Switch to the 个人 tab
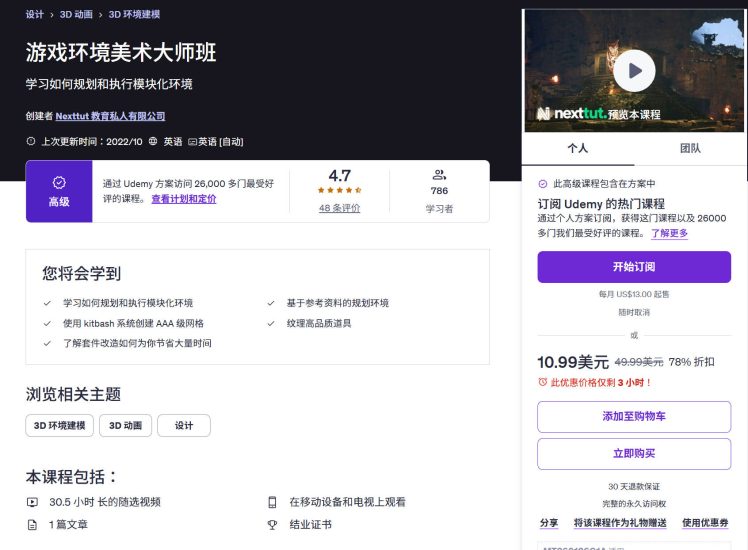This screenshot has height=550, width=748. pos(578,148)
